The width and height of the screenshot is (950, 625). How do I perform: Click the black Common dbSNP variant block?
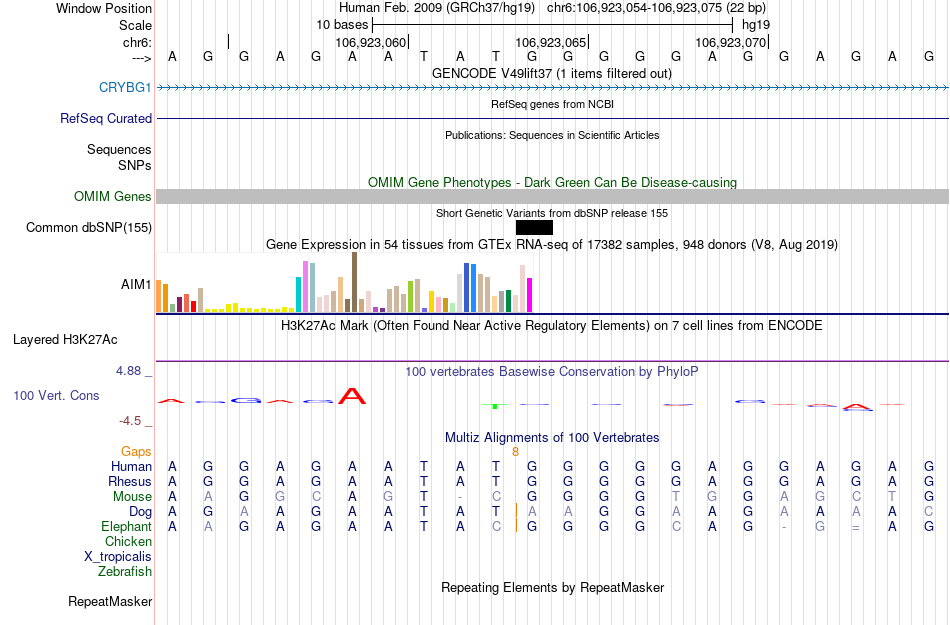pyautogui.click(x=534, y=228)
